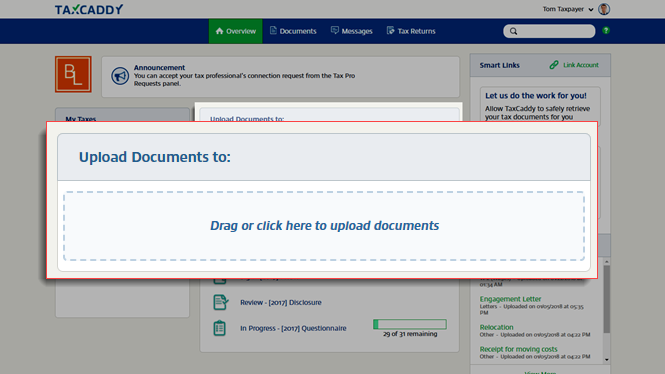Open the Receipt for moving costs link

518,349
